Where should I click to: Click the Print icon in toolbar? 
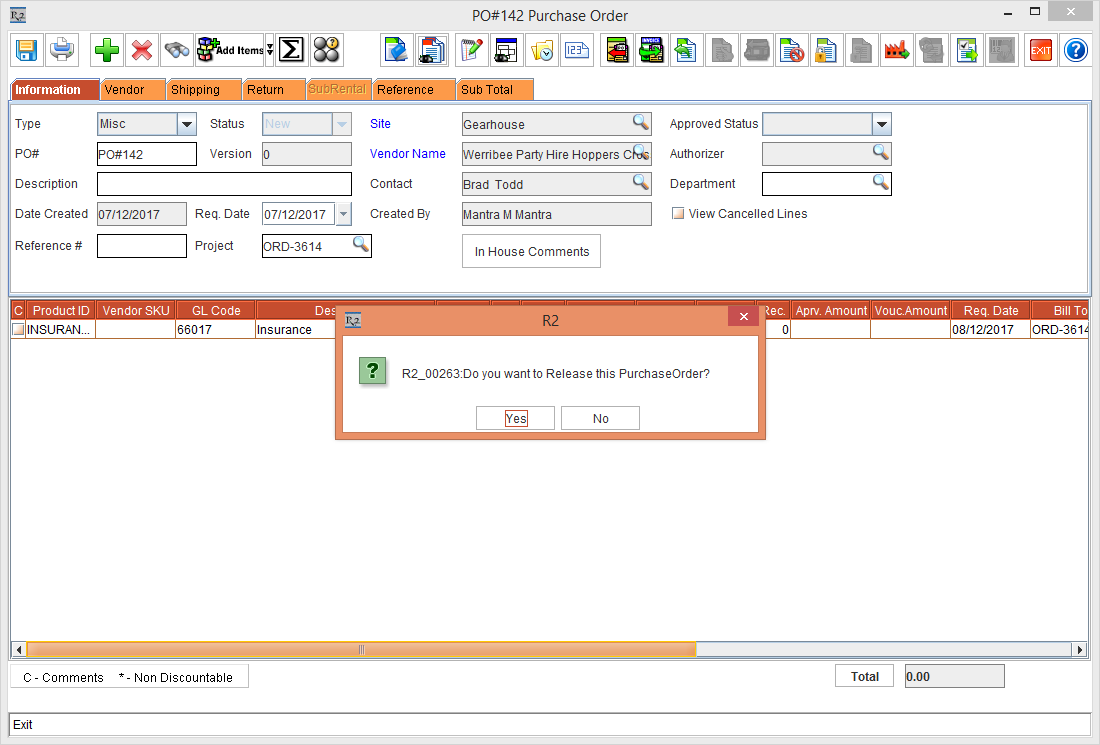coord(62,49)
